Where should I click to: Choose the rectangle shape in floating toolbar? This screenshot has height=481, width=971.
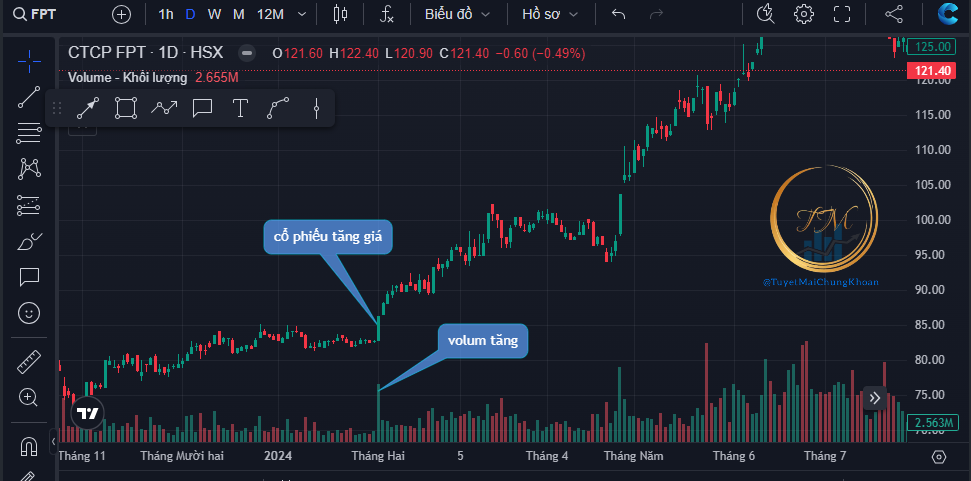pos(125,107)
